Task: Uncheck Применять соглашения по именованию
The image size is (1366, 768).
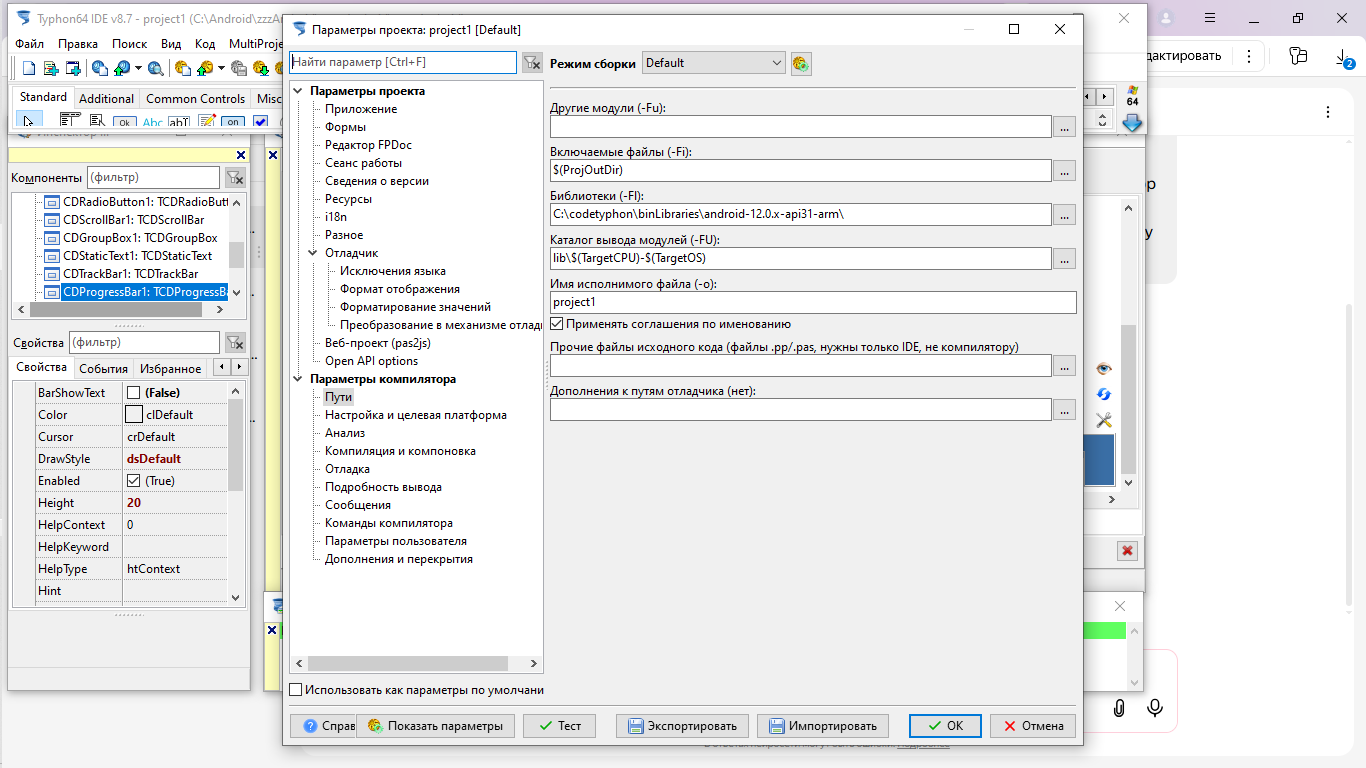Action: click(x=557, y=324)
